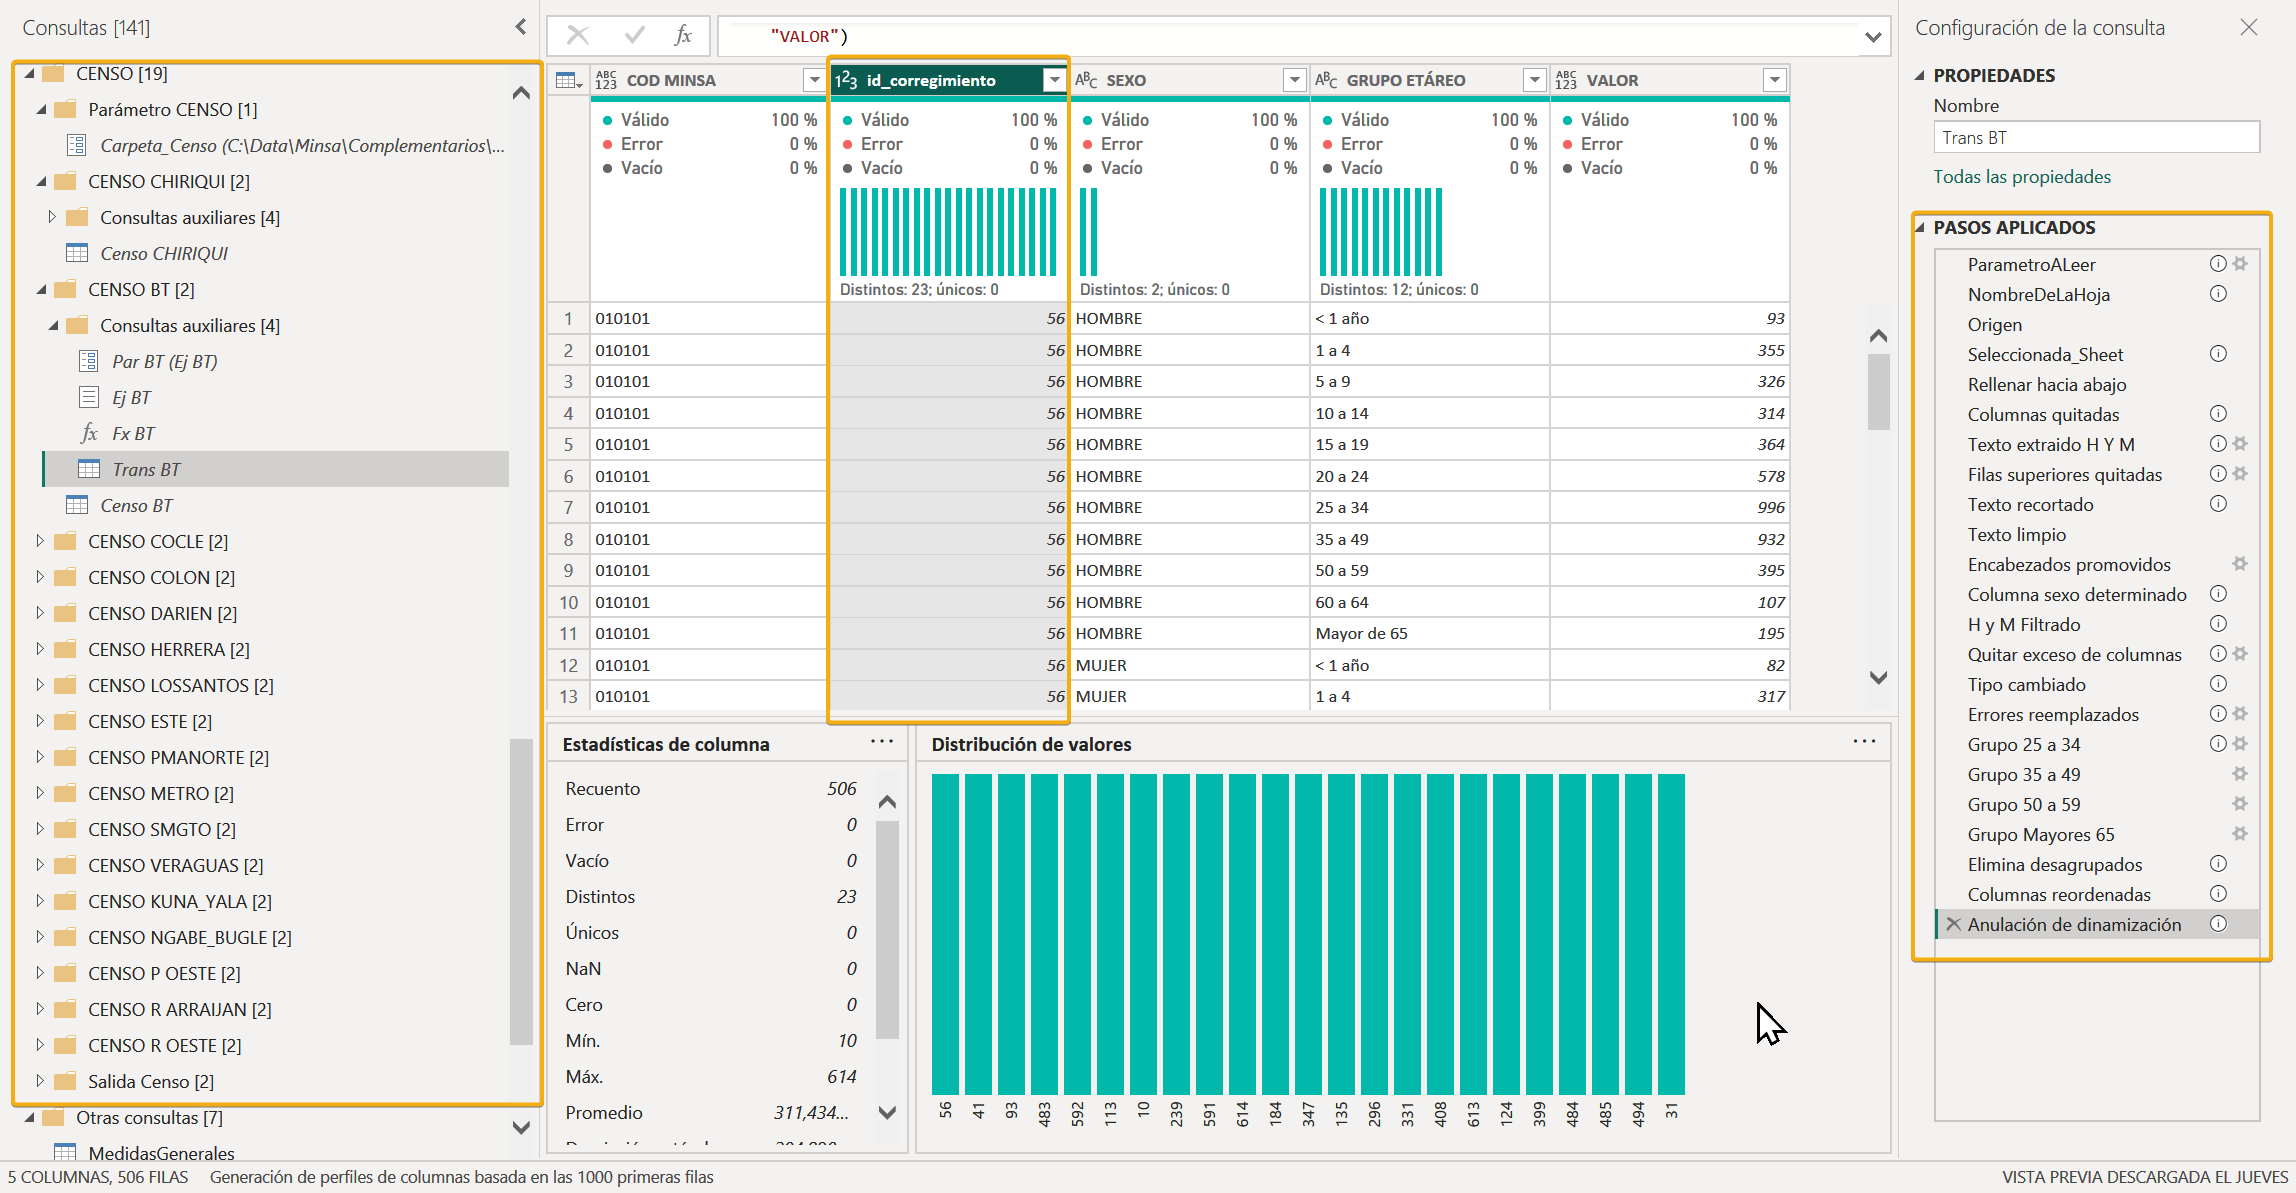Image resolution: width=2296 pixels, height=1193 pixels.
Task: Expand Consultas auxiliares under CENSO CHIRIQUI
Action: coord(52,217)
